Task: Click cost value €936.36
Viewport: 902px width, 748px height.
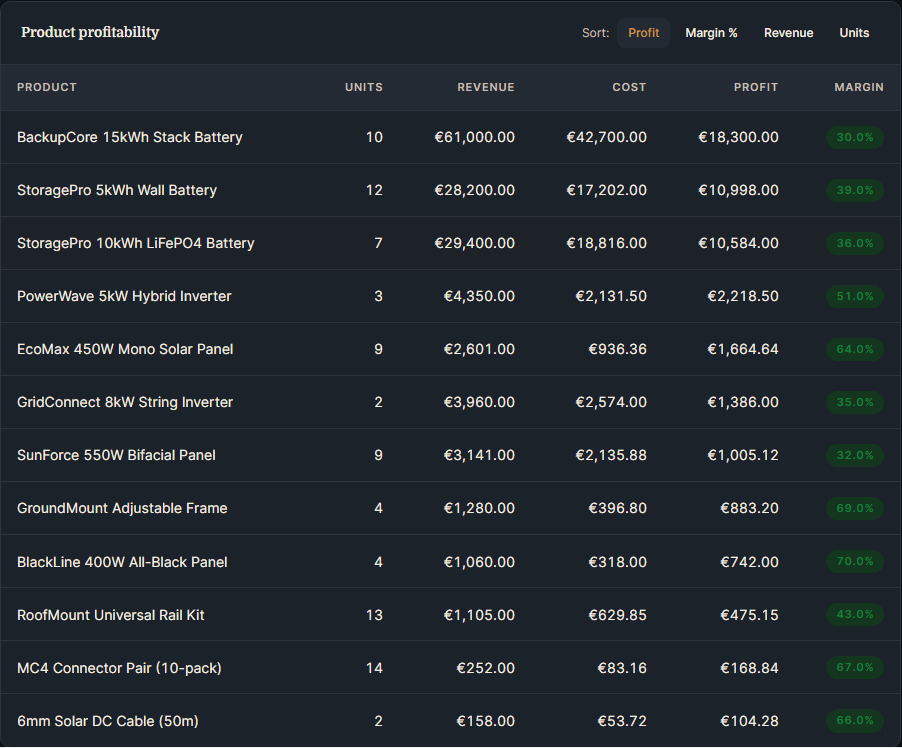Action: 617,349
